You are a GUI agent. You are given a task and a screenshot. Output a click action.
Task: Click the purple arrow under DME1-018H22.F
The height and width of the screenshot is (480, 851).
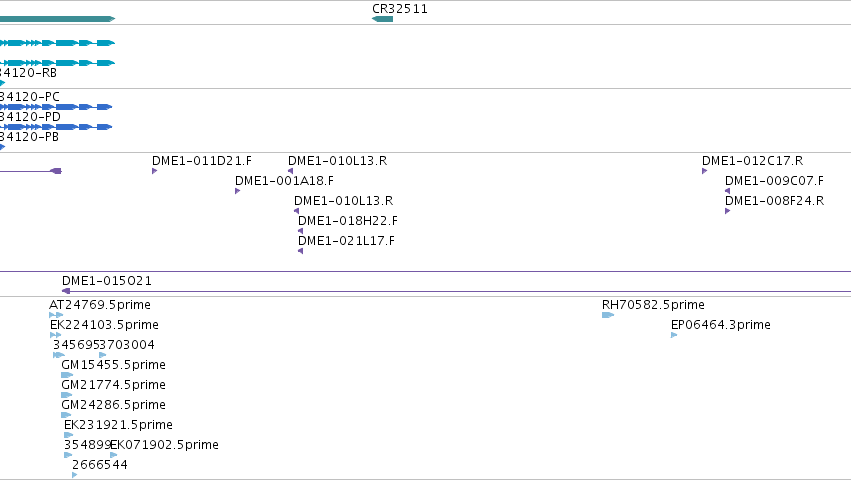point(301,231)
